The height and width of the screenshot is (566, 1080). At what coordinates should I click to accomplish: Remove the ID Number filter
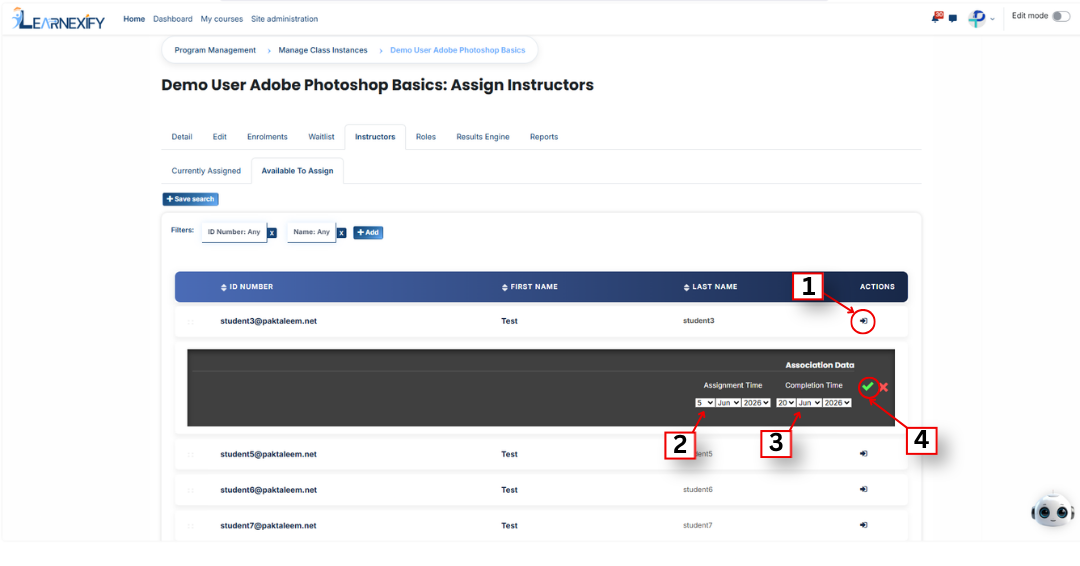point(272,233)
